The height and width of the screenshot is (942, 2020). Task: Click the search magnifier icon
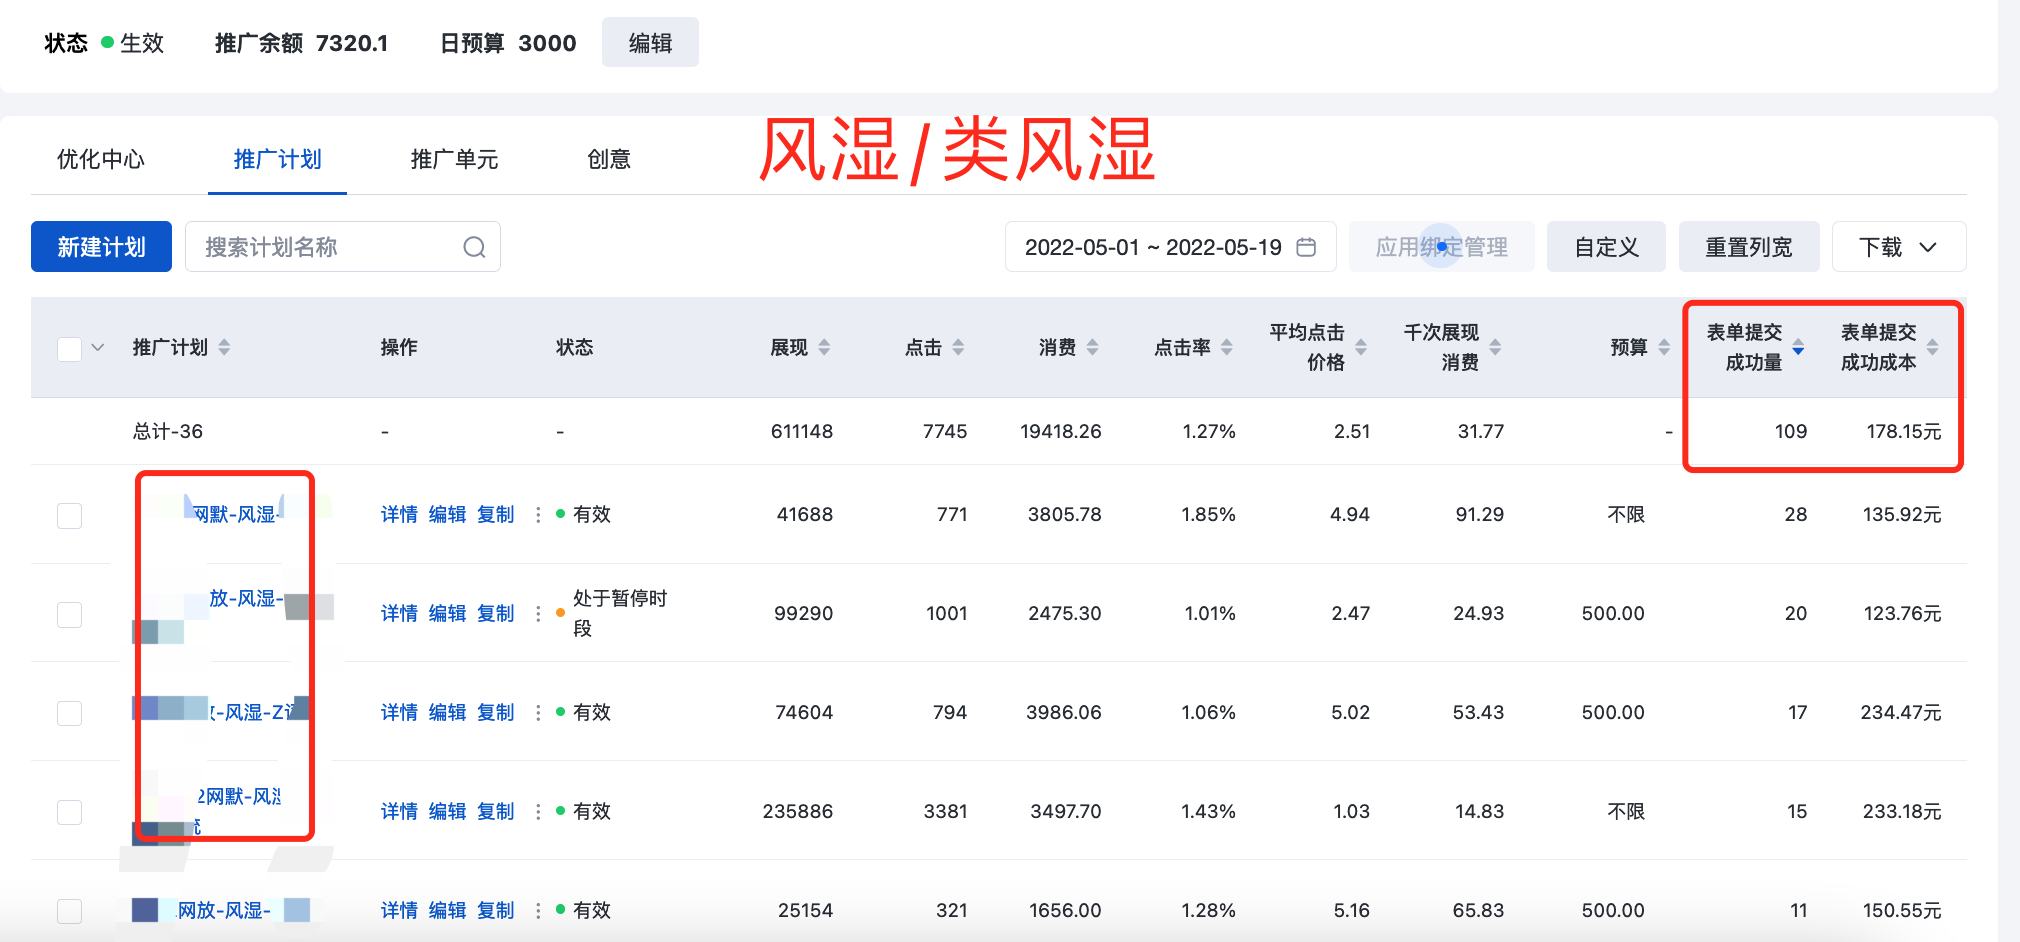[x=474, y=247]
